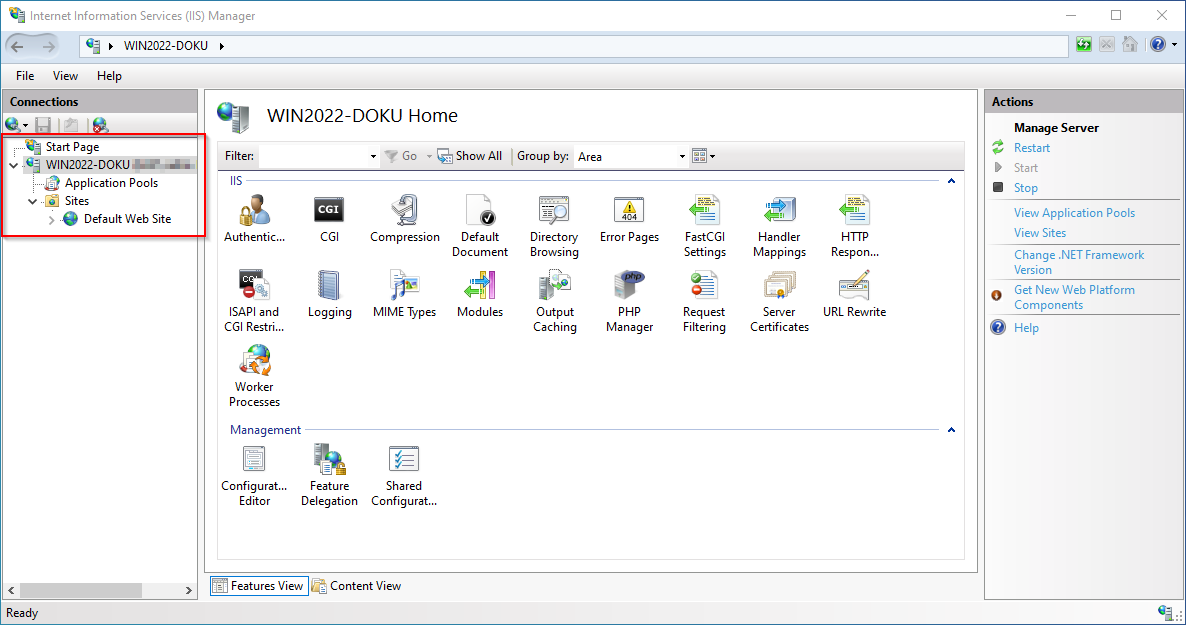Open the Default Document feature
Viewport: 1186px width, 625px height.
tap(480, 226)
